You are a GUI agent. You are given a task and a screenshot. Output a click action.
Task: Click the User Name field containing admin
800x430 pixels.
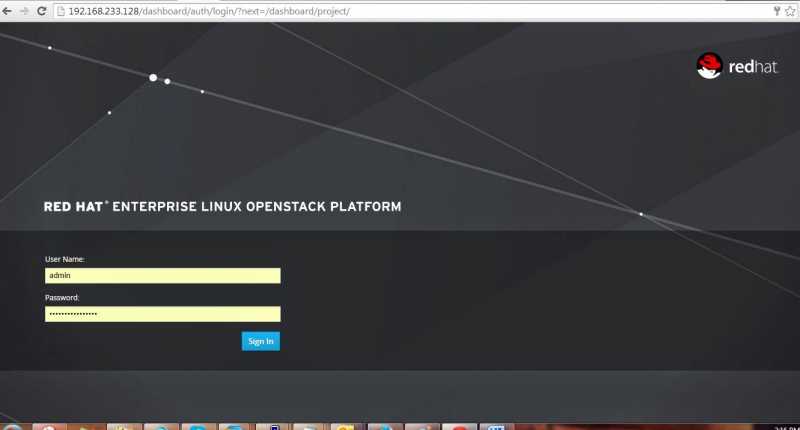click(163, 275)
